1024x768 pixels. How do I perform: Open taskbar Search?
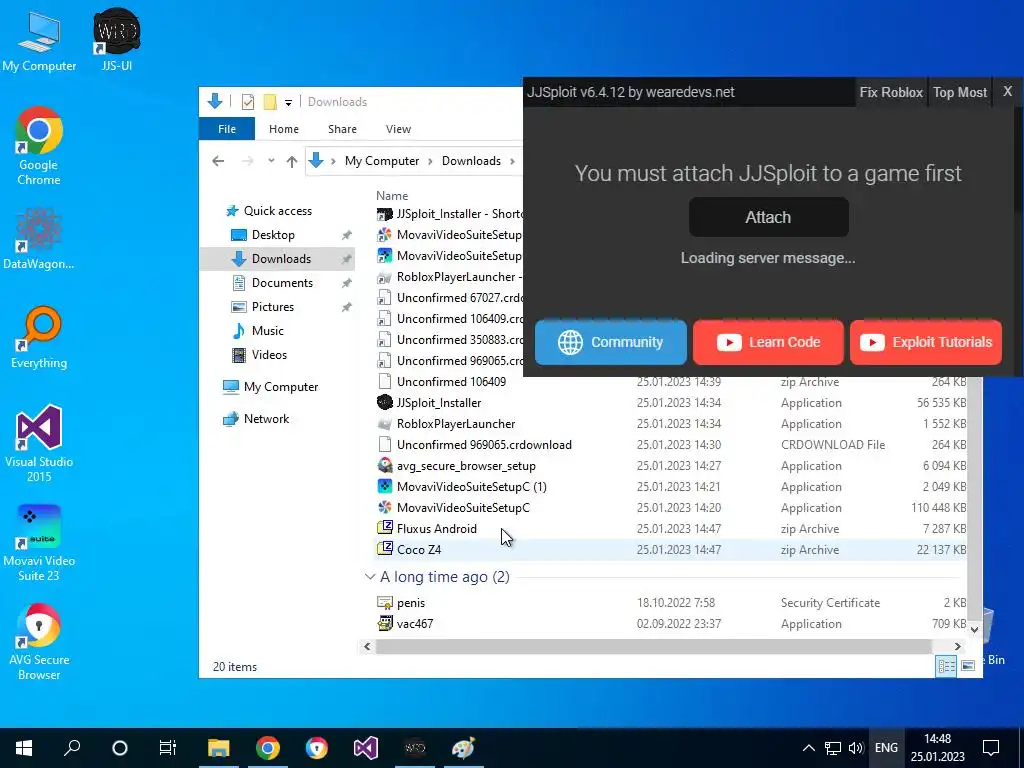coord(72,748)
